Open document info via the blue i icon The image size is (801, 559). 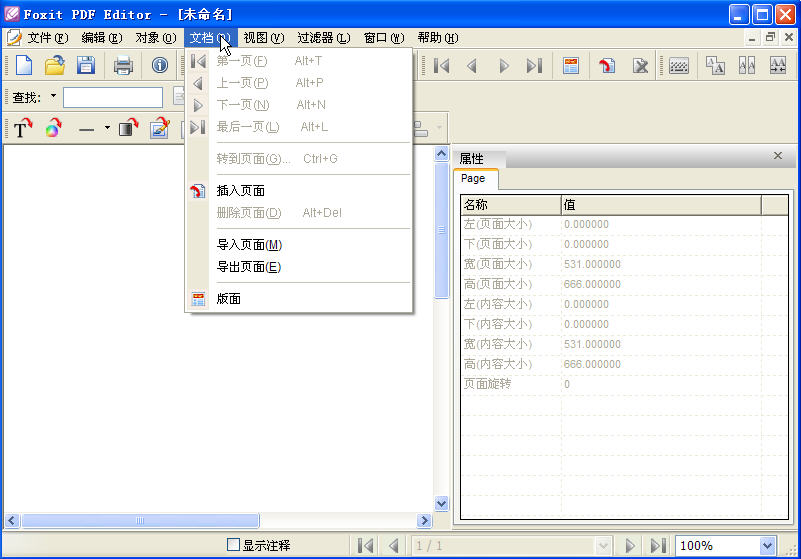tap(160, 65)
